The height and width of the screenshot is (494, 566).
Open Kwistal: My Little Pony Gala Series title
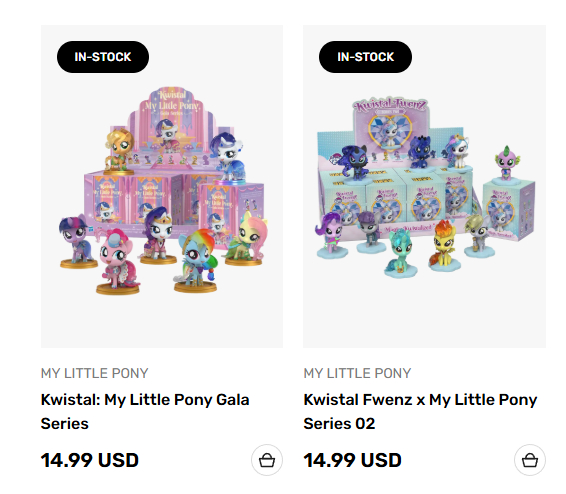(x=145, y=411)
